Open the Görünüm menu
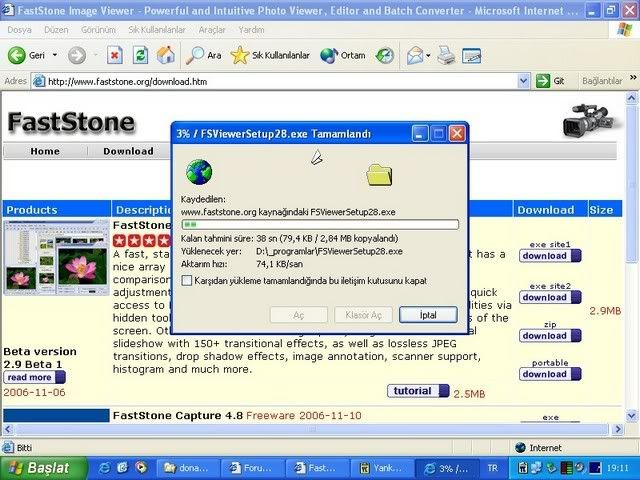This screenshot has height=480, width=640. tap(98, 30)
